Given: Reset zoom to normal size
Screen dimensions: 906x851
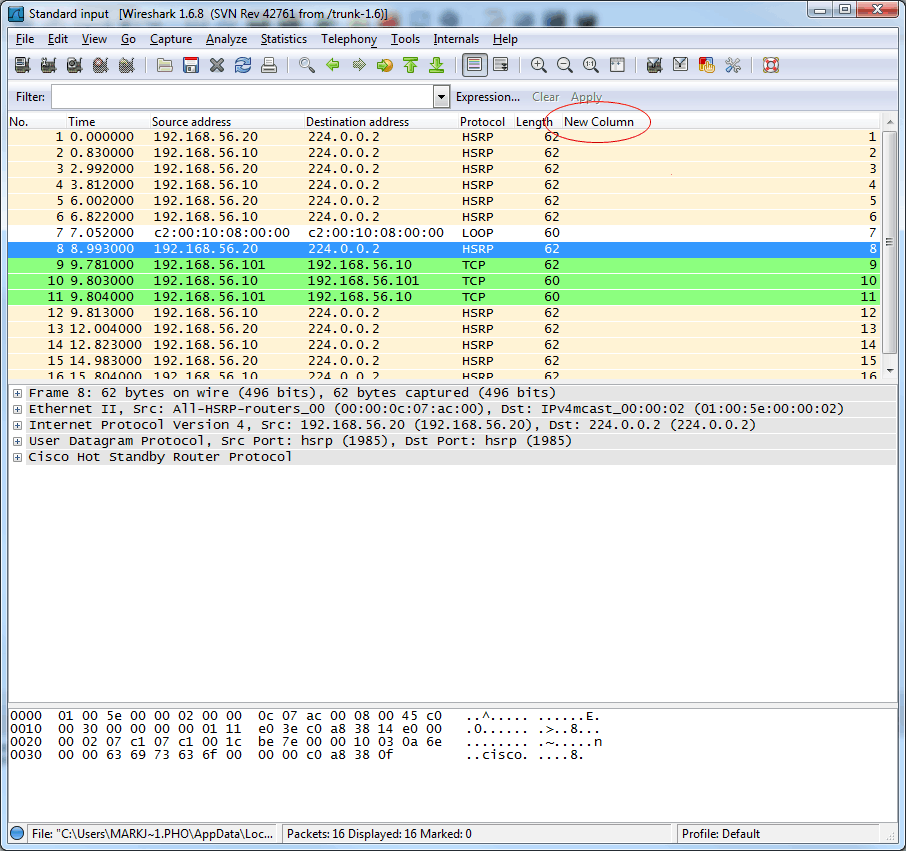Looking at the screenshot, I should coord(591,65).
